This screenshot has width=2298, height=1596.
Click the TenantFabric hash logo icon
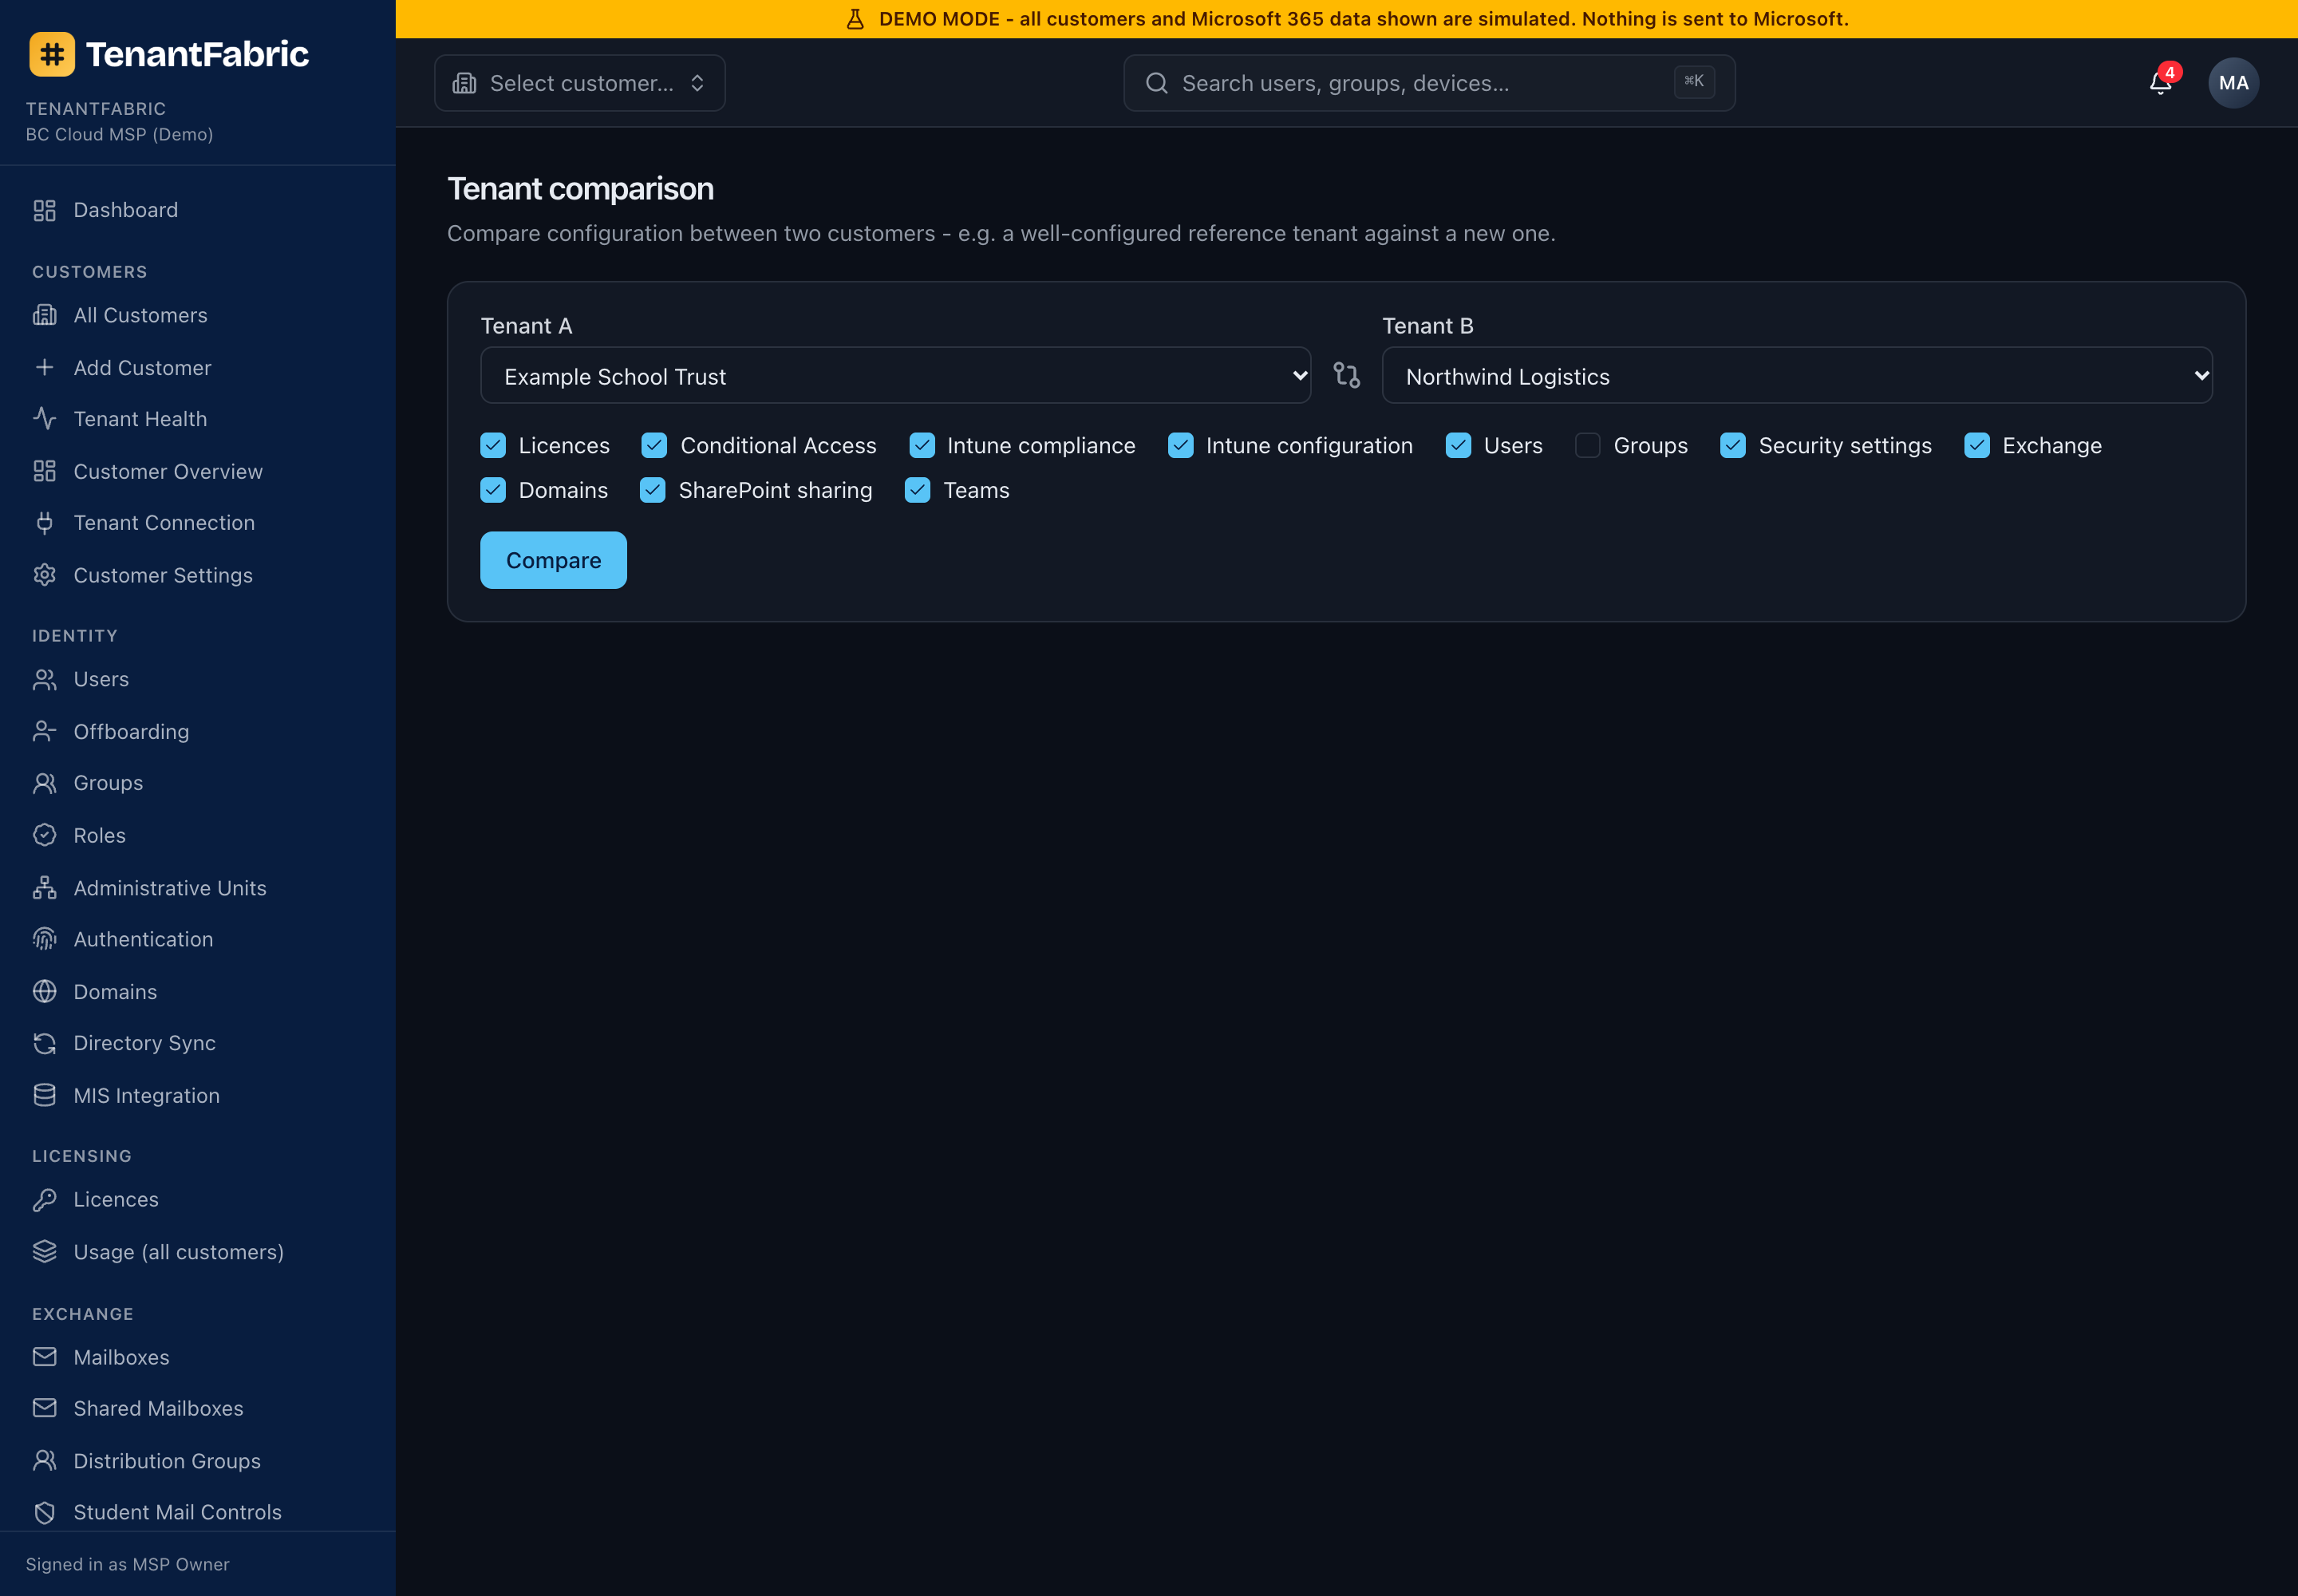point(52,54)
